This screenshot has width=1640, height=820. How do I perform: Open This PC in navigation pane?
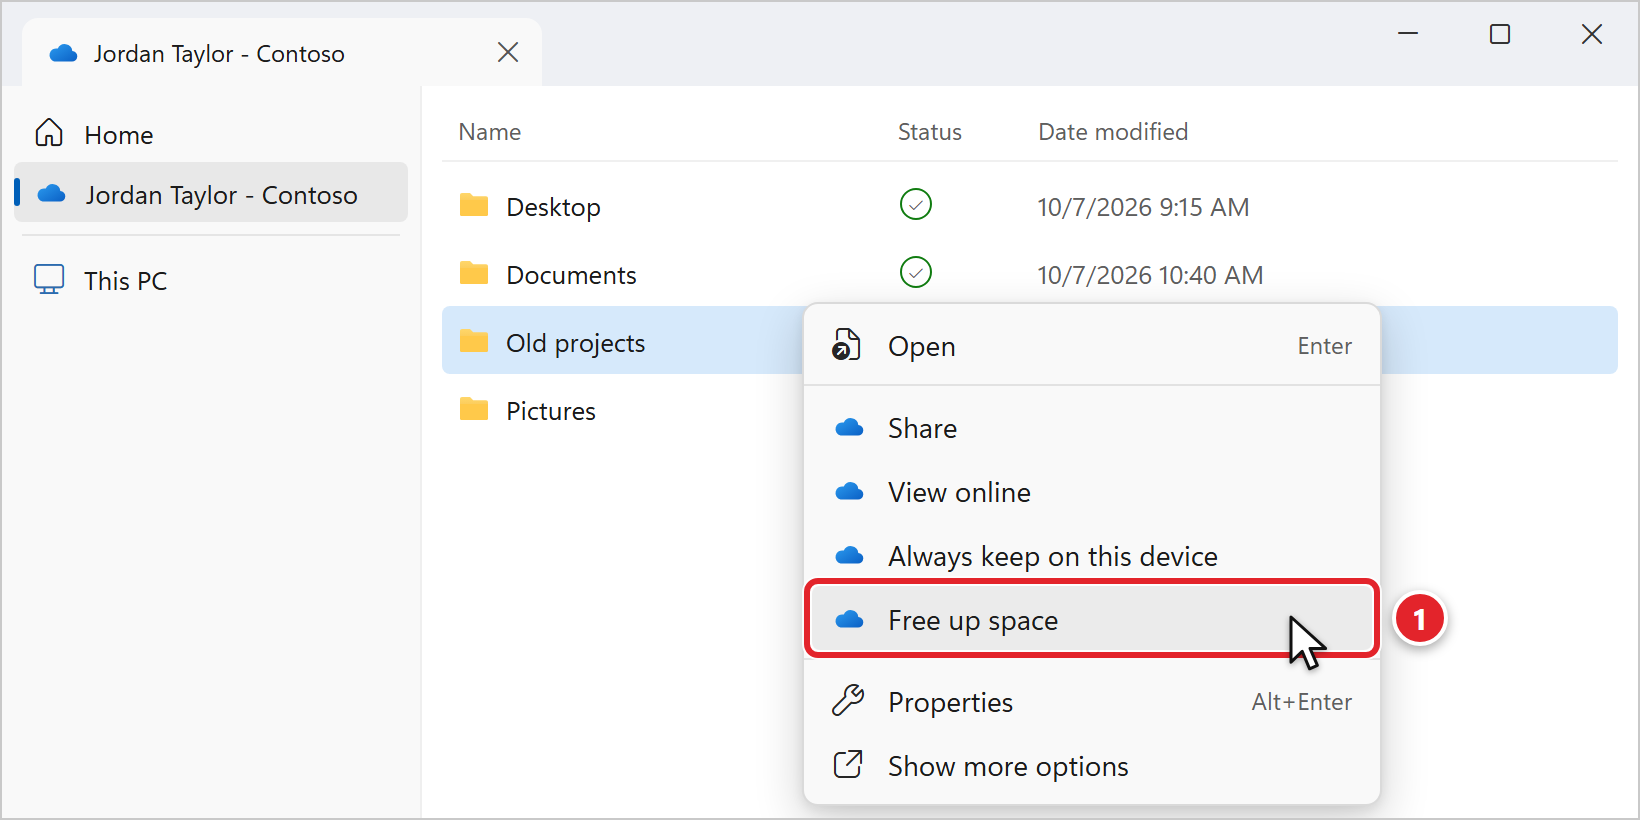pos(211,280)
